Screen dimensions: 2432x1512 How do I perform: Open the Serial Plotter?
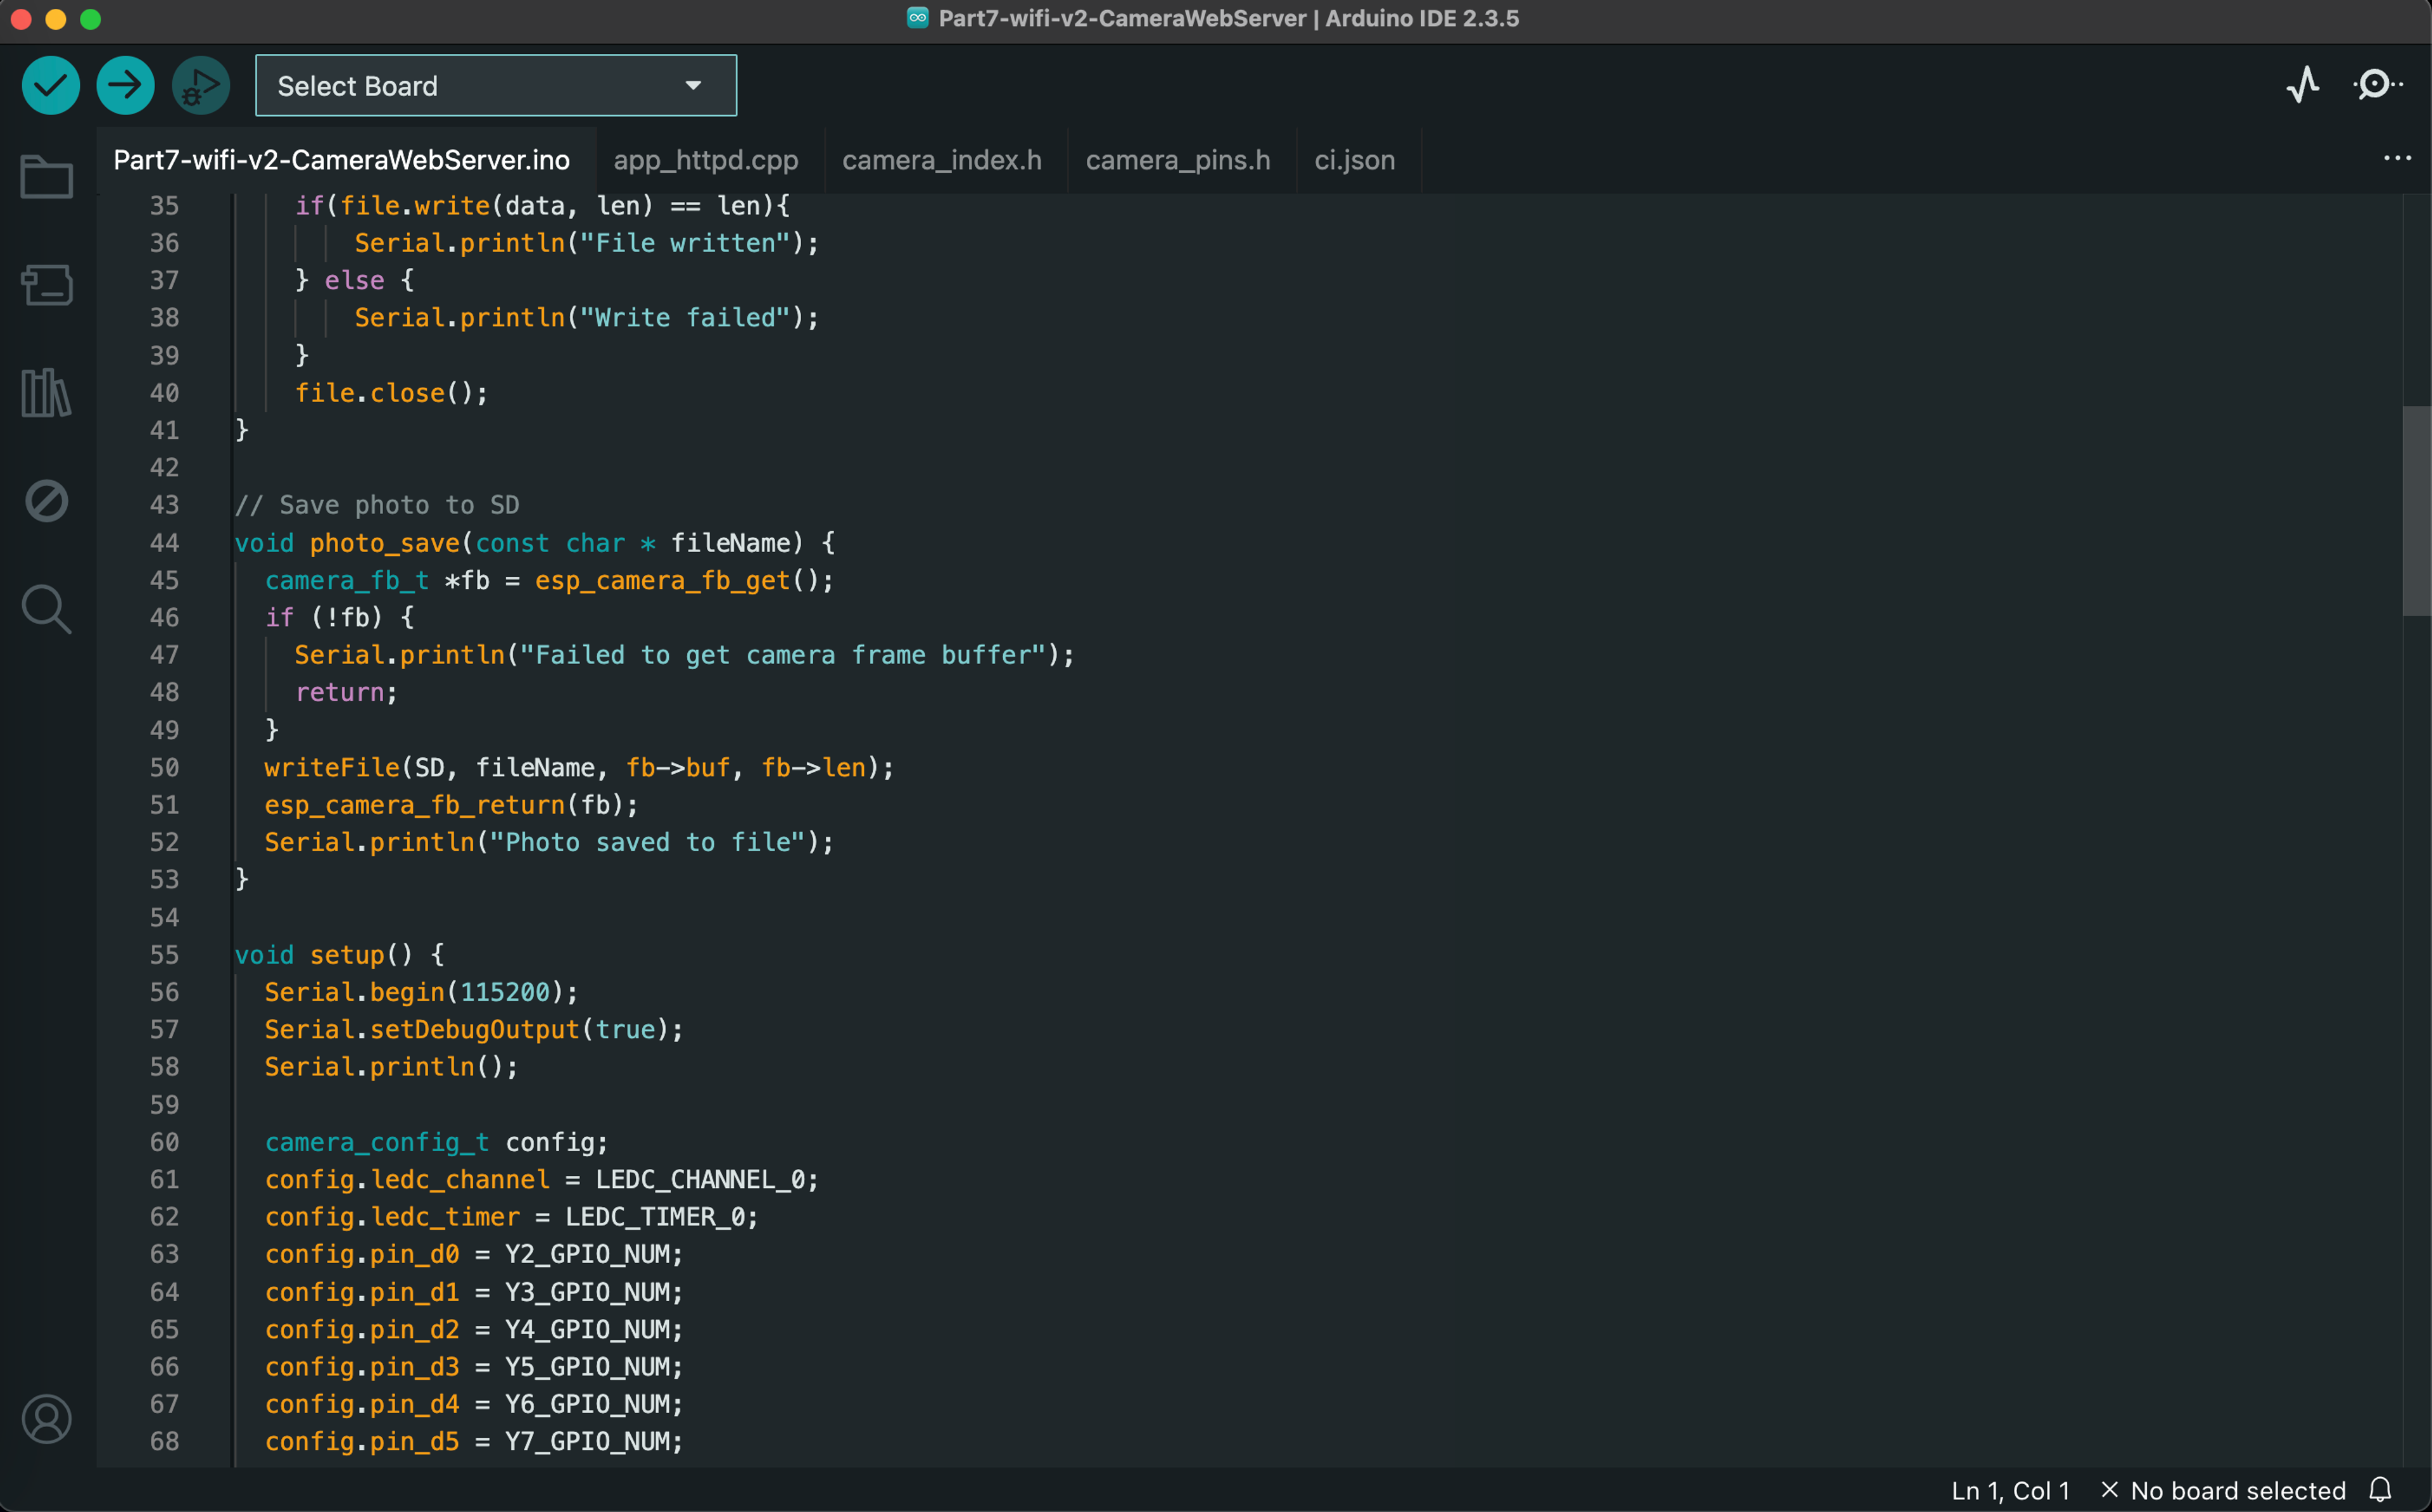tap(2303, 85)
